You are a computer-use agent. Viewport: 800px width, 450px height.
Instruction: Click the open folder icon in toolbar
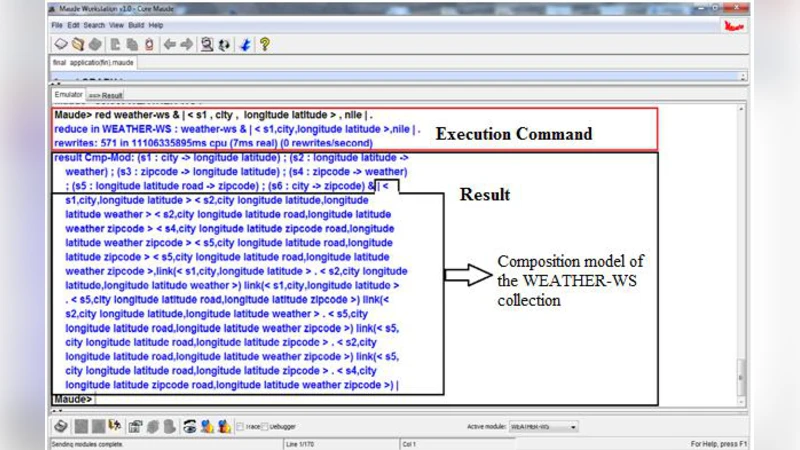coord(78,44)
